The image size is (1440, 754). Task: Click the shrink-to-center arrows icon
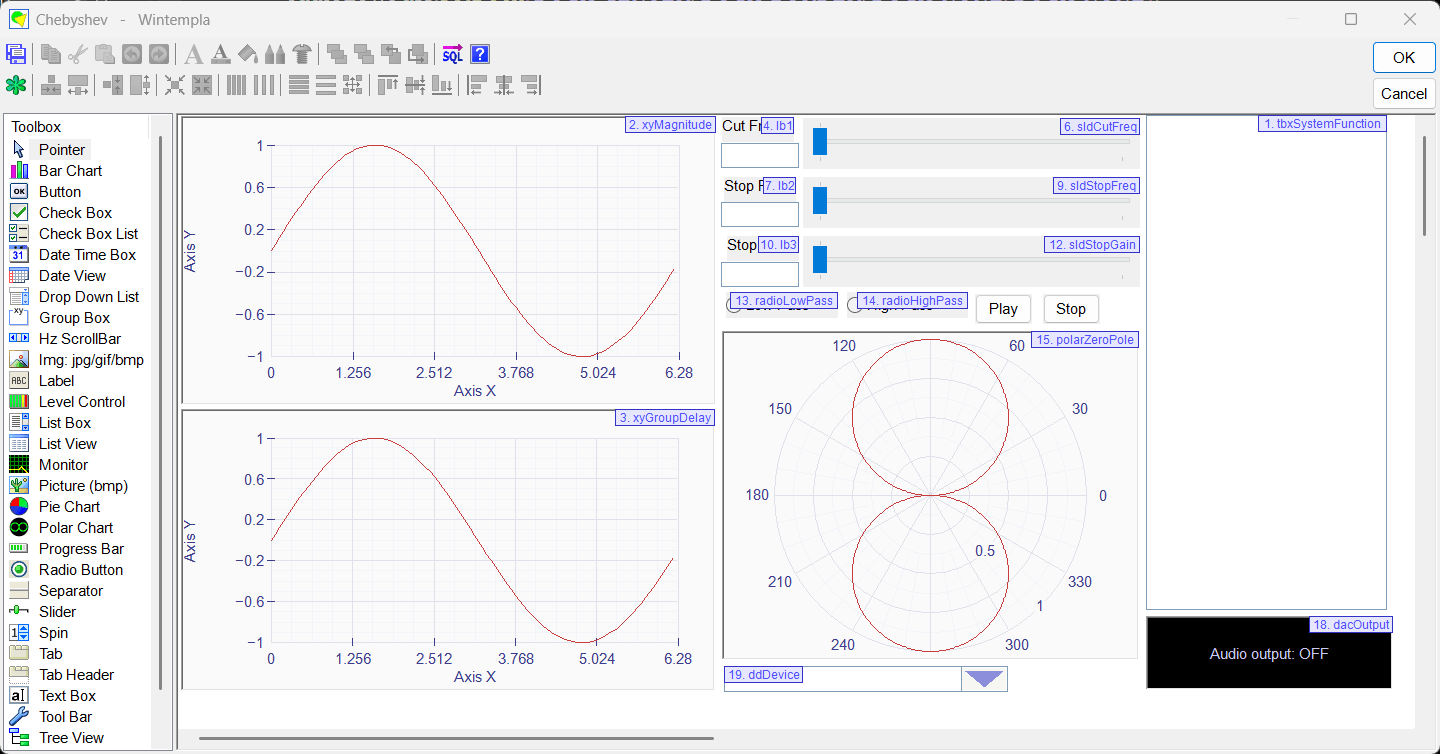[x=174, y=85]
